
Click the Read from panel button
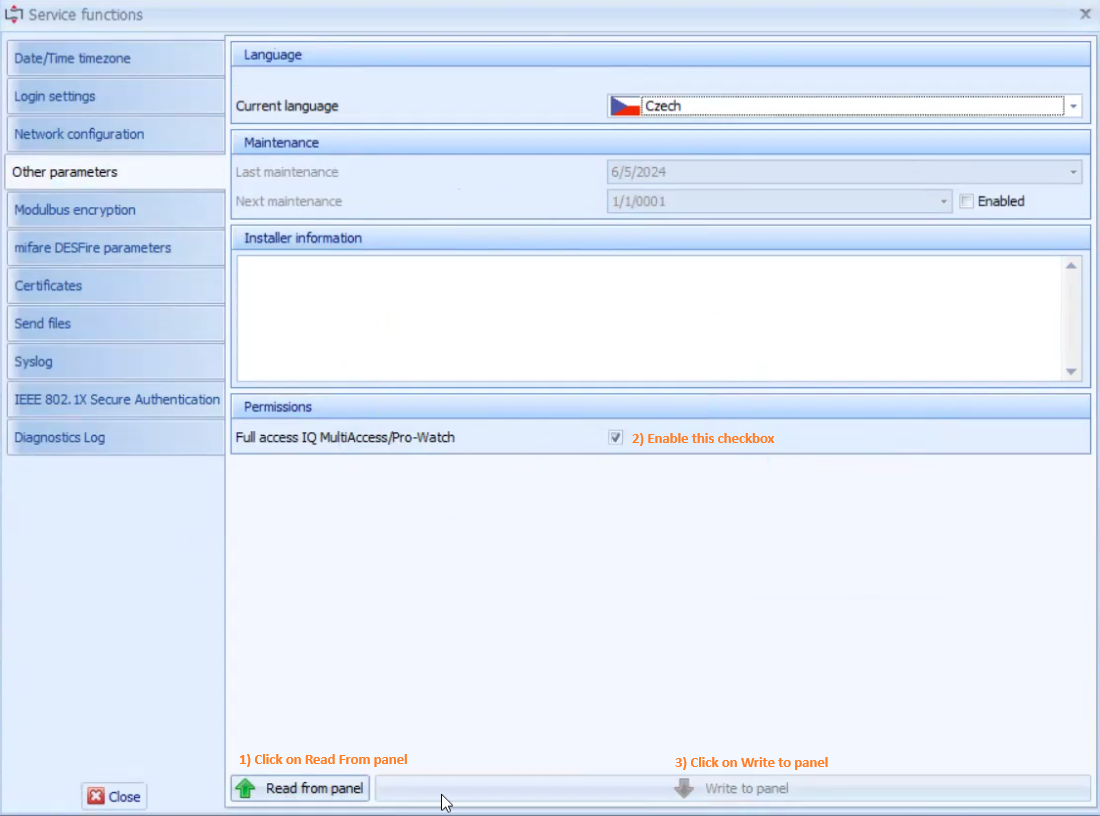tap(300, 788)
